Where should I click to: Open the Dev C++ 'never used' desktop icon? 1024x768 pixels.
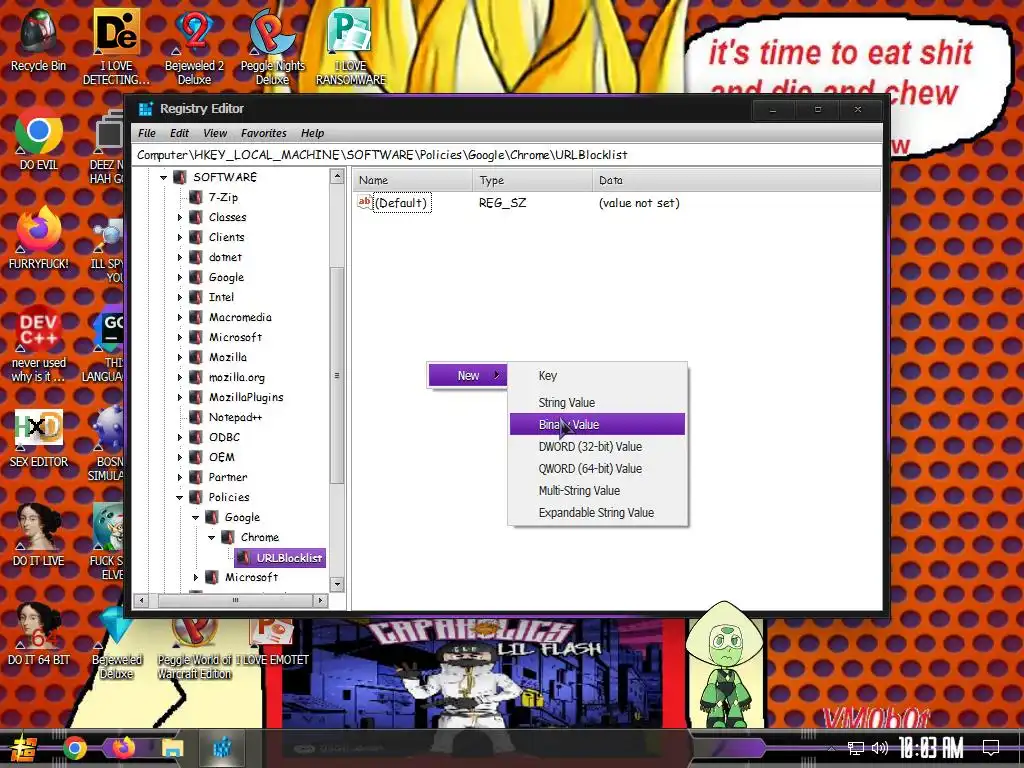tap(38, 344)
